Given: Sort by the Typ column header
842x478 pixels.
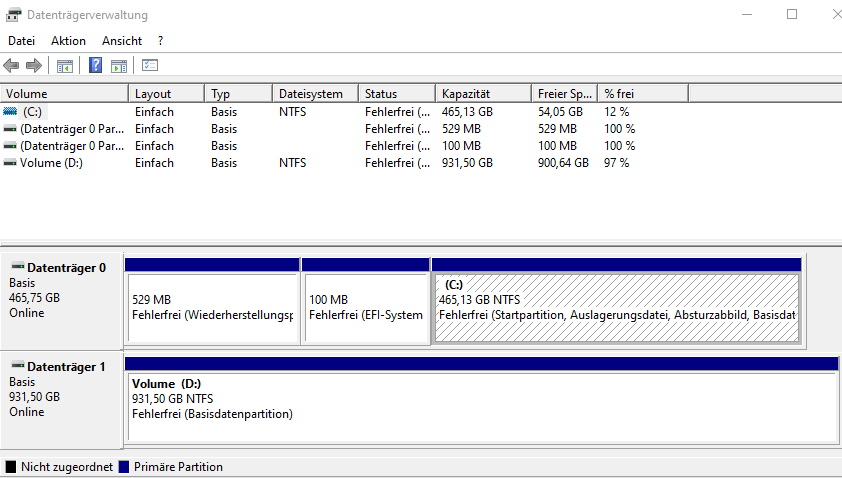Looking at the screenshot, I should click(238, 93).
